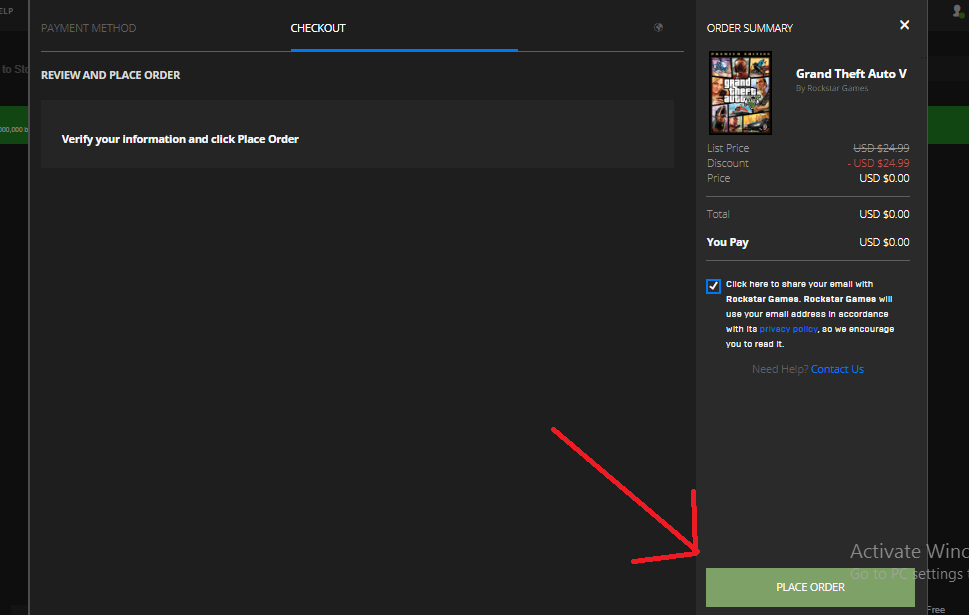Open the Contact Us help link
Image resolution: width=969 pixels, height=615 pixels.
point(837,369)
